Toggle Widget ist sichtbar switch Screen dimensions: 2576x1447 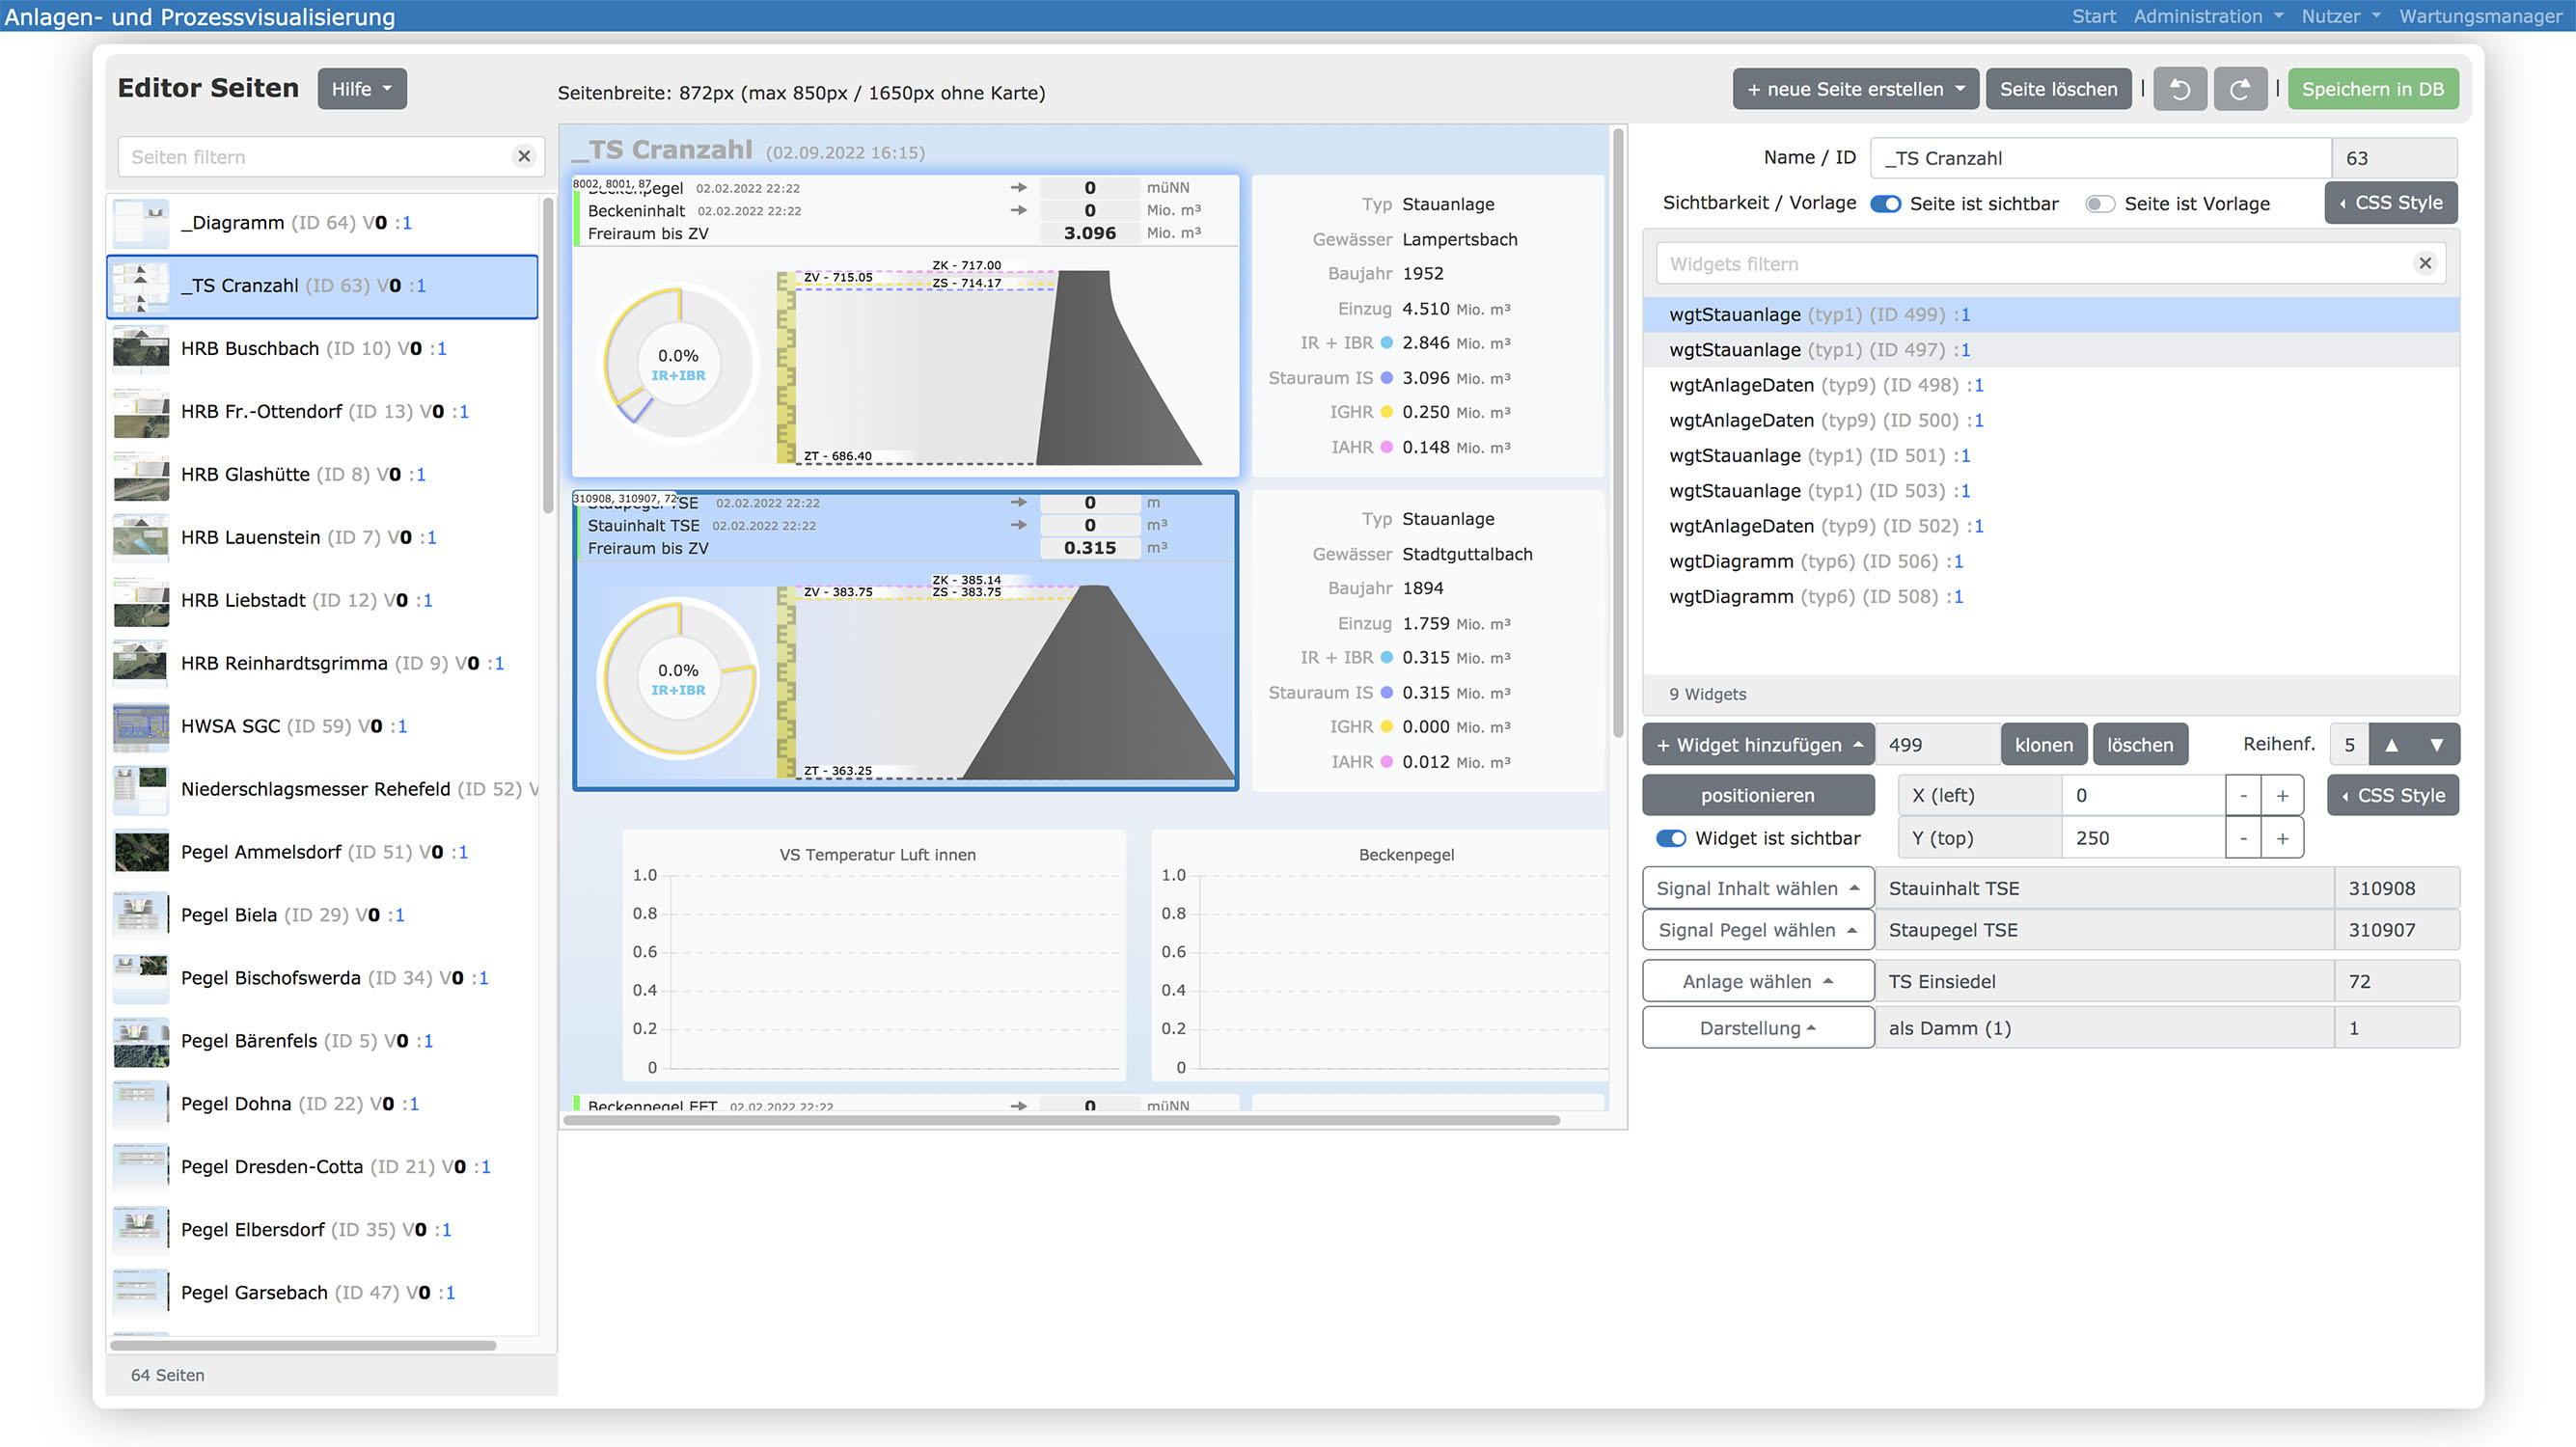[x=1671, y=838]
